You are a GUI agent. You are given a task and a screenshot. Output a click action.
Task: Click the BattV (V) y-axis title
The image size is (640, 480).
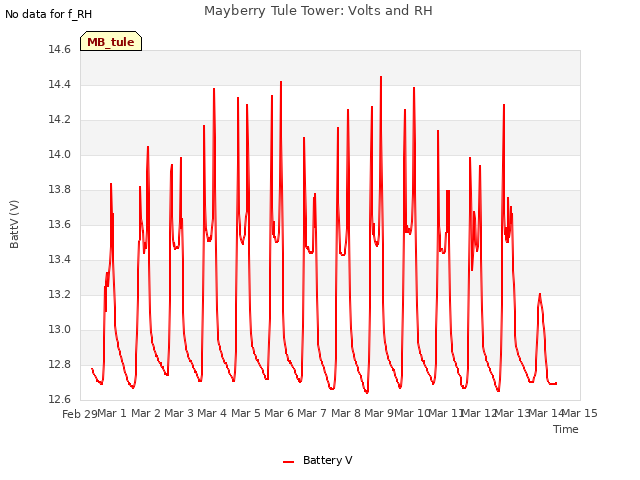coord(14,224)
